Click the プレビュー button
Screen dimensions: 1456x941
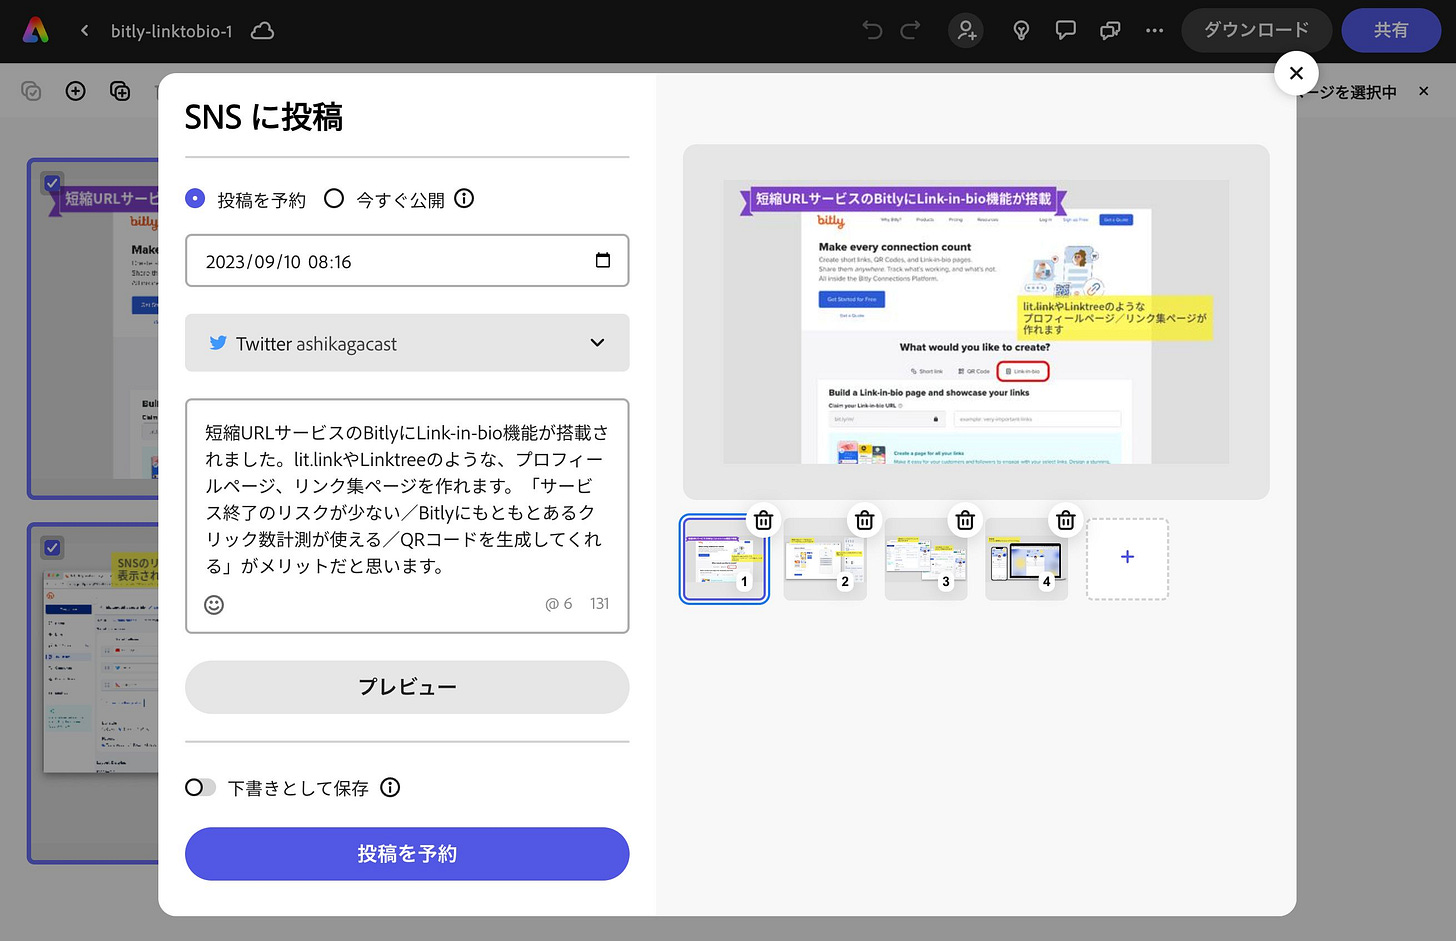pos(407,687)
